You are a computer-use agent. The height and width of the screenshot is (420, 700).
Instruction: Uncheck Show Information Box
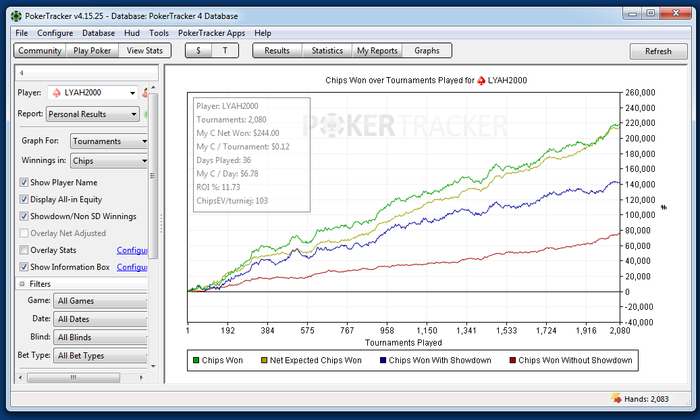click(x=24, y=267)
